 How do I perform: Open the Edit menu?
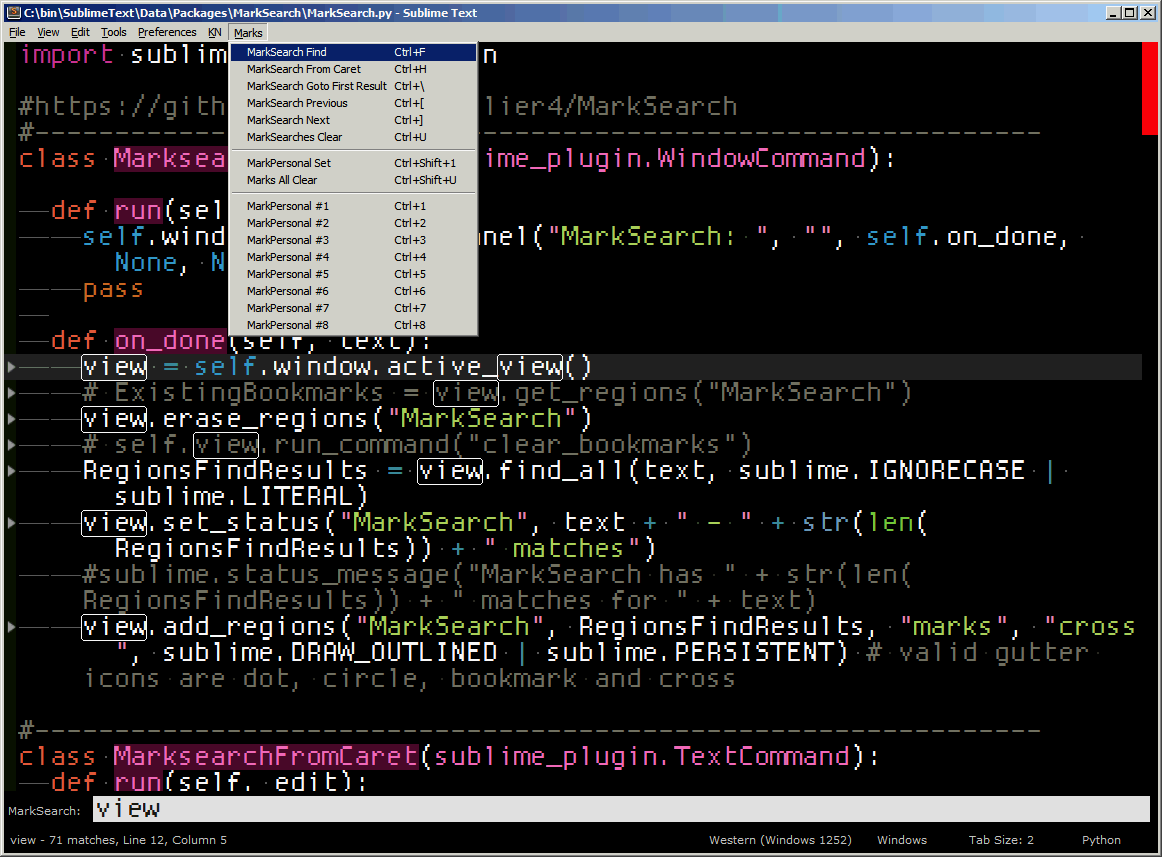click(x=80, y=33)
